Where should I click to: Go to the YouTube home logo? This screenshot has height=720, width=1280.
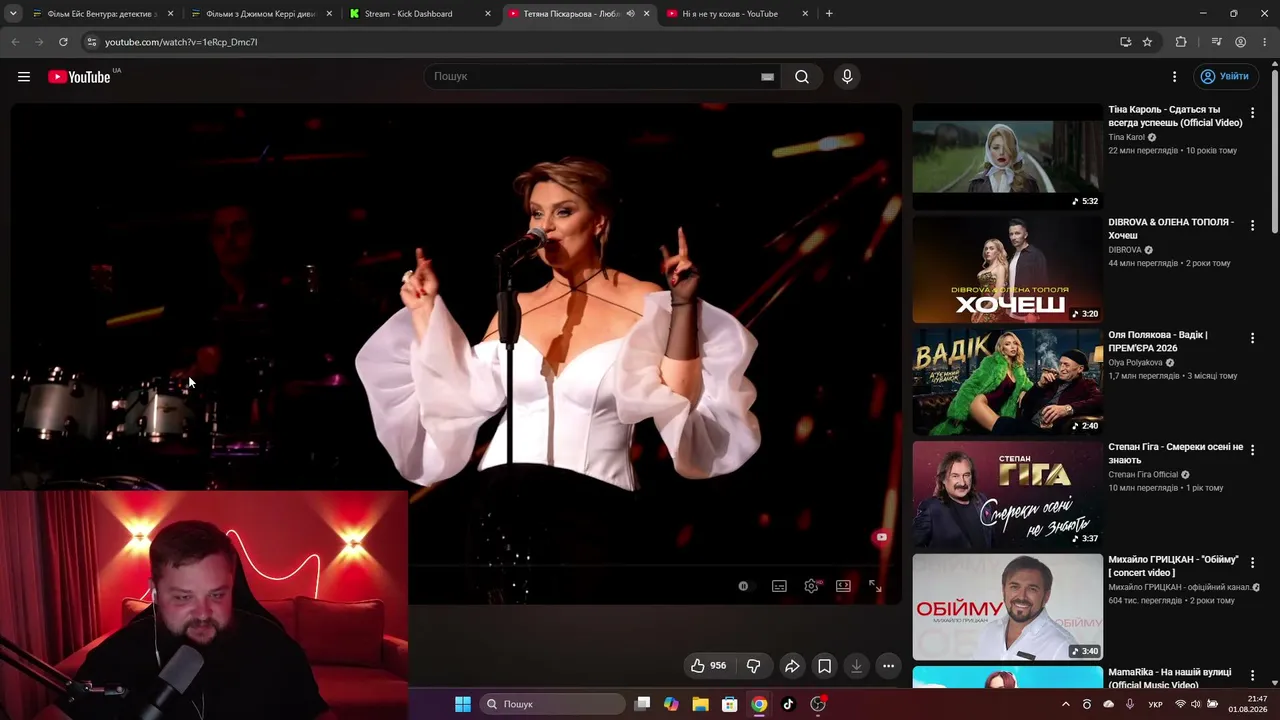coord(79,77)
